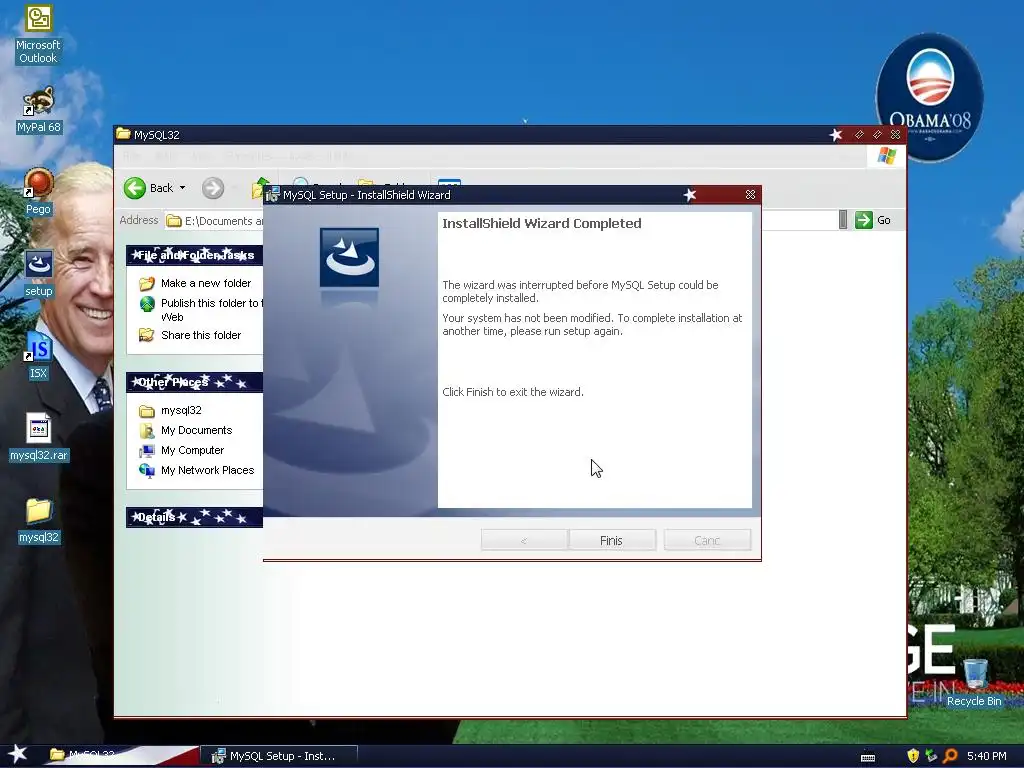The height and width of the screenshot is (768, 1024).
Task: Select the MyPal 68 desktop shortcut
Action: (38, 110)
